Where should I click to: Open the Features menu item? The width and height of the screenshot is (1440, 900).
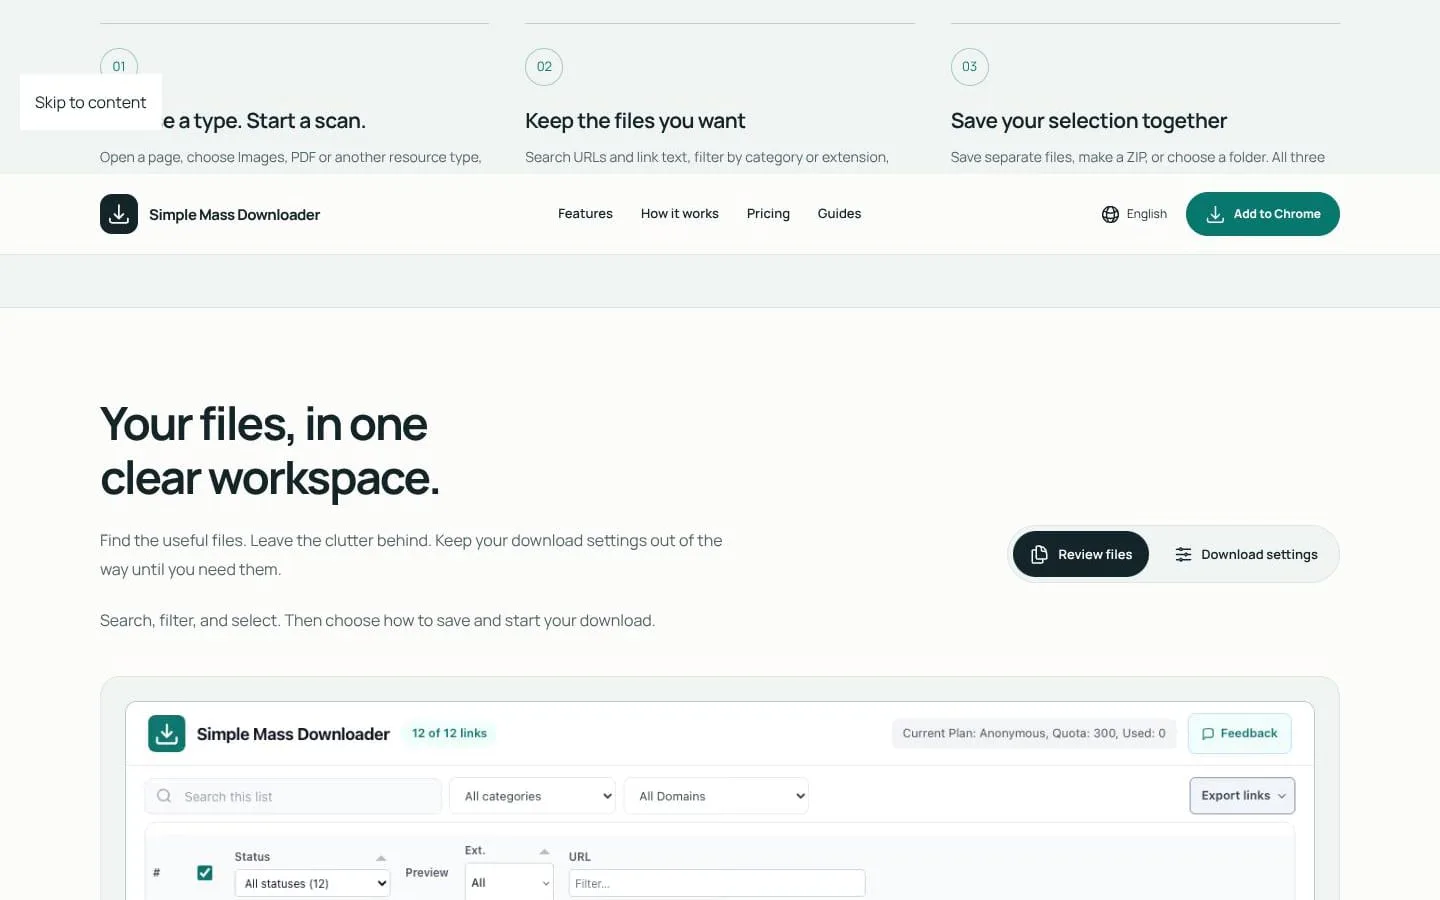[x=585, y=214]
